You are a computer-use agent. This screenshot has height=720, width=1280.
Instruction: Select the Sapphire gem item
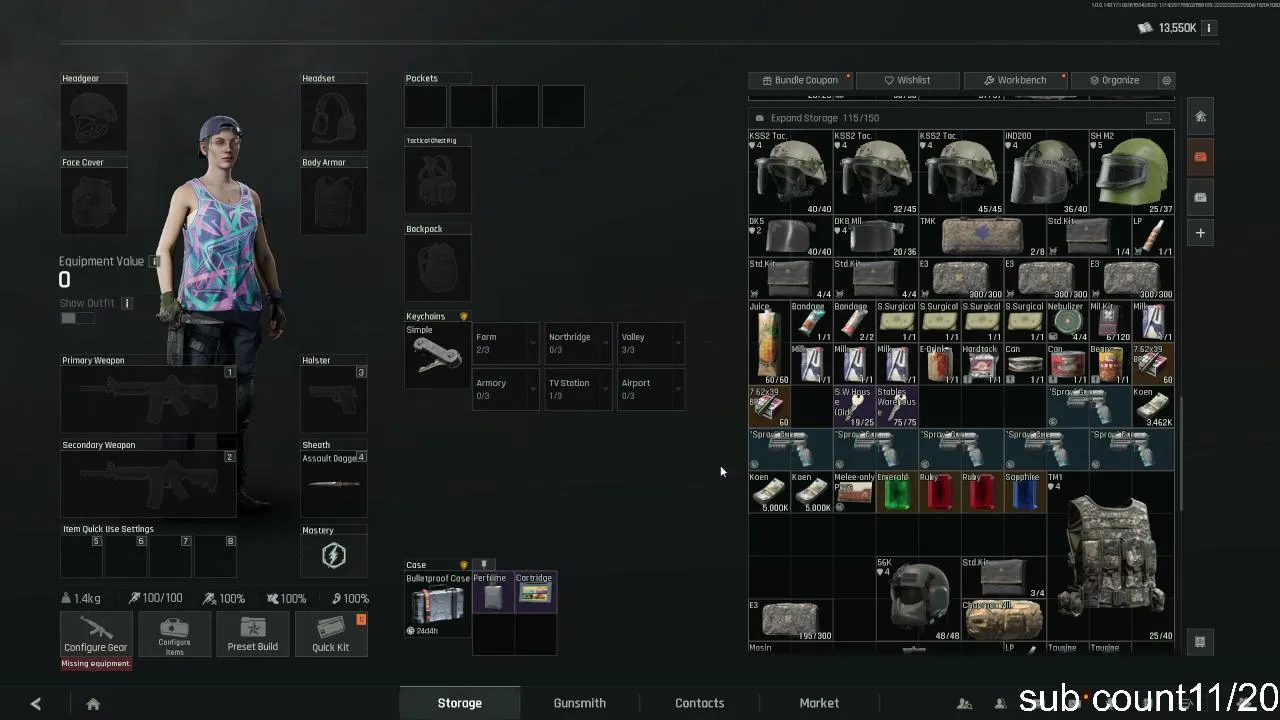click(1025, 492)
